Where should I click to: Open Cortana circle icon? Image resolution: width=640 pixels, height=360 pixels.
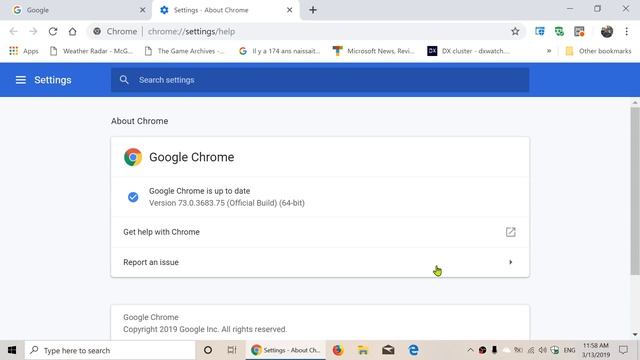(208, 350)
